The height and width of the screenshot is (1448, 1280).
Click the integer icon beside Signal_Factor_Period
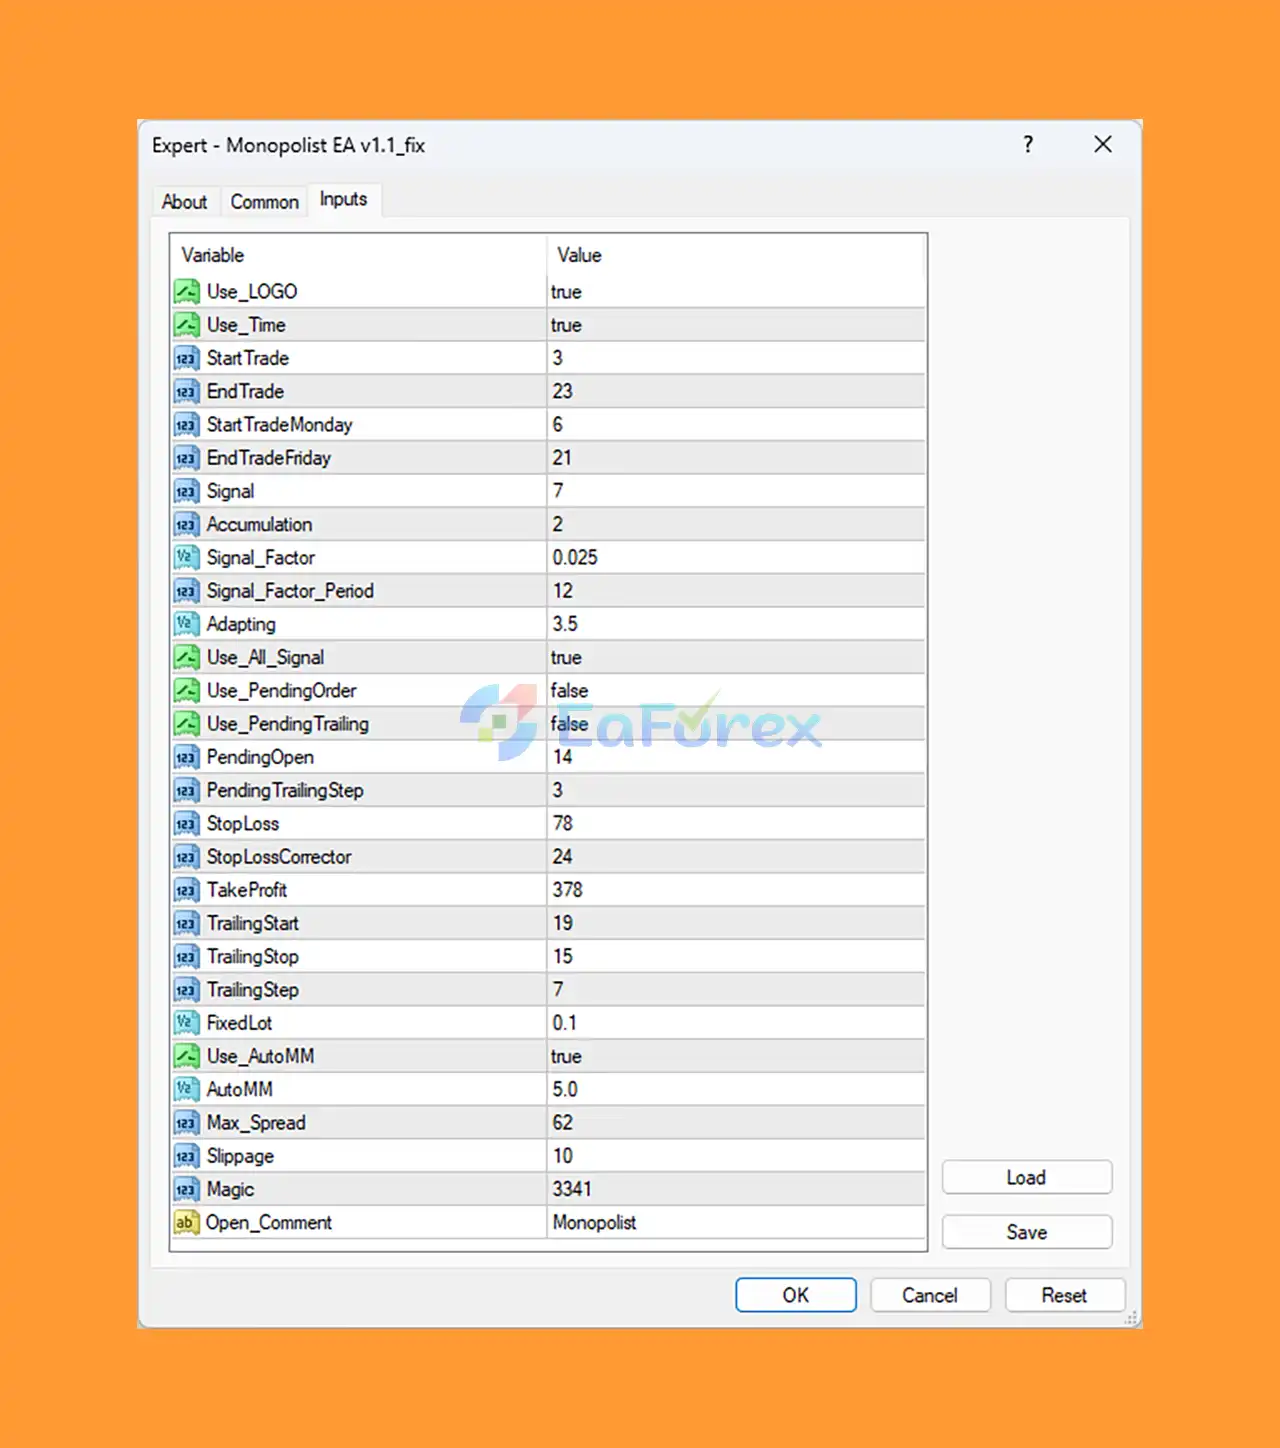click(187, 591)
